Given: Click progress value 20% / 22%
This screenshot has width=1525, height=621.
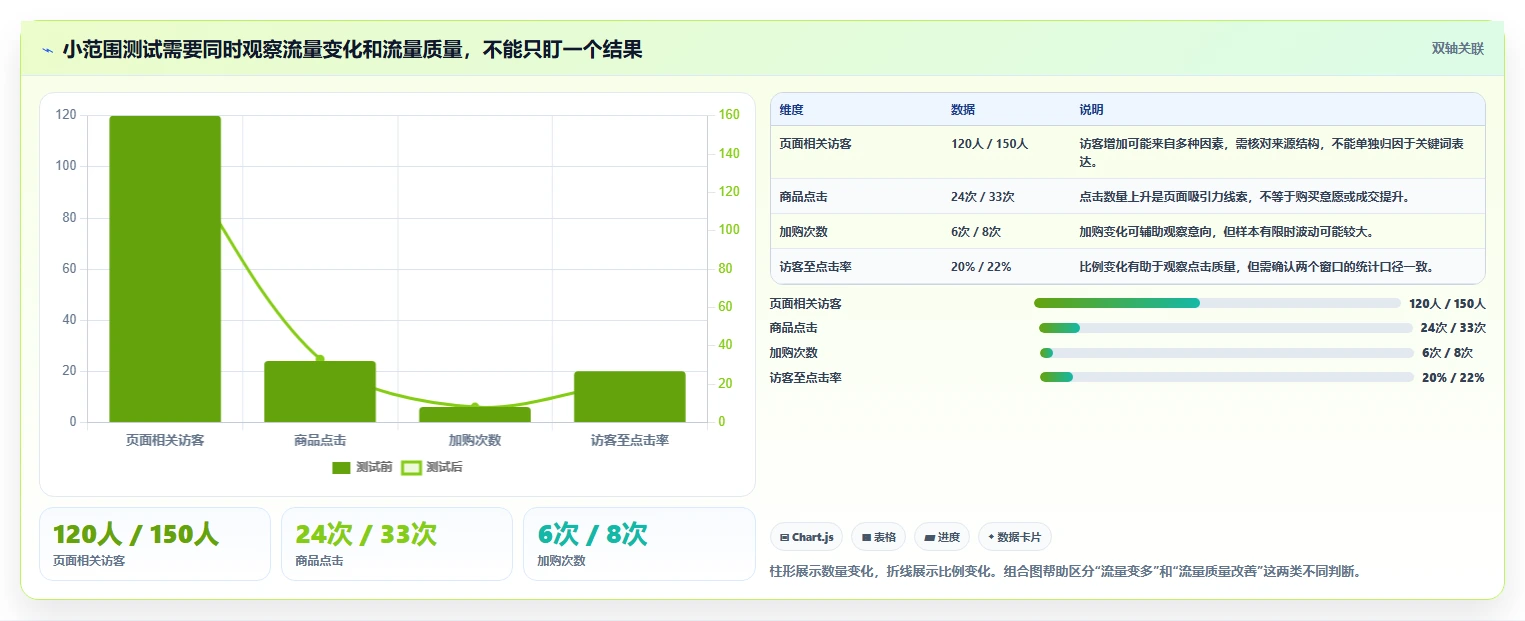Looking at the screenshot, I should click(1453, 378).
